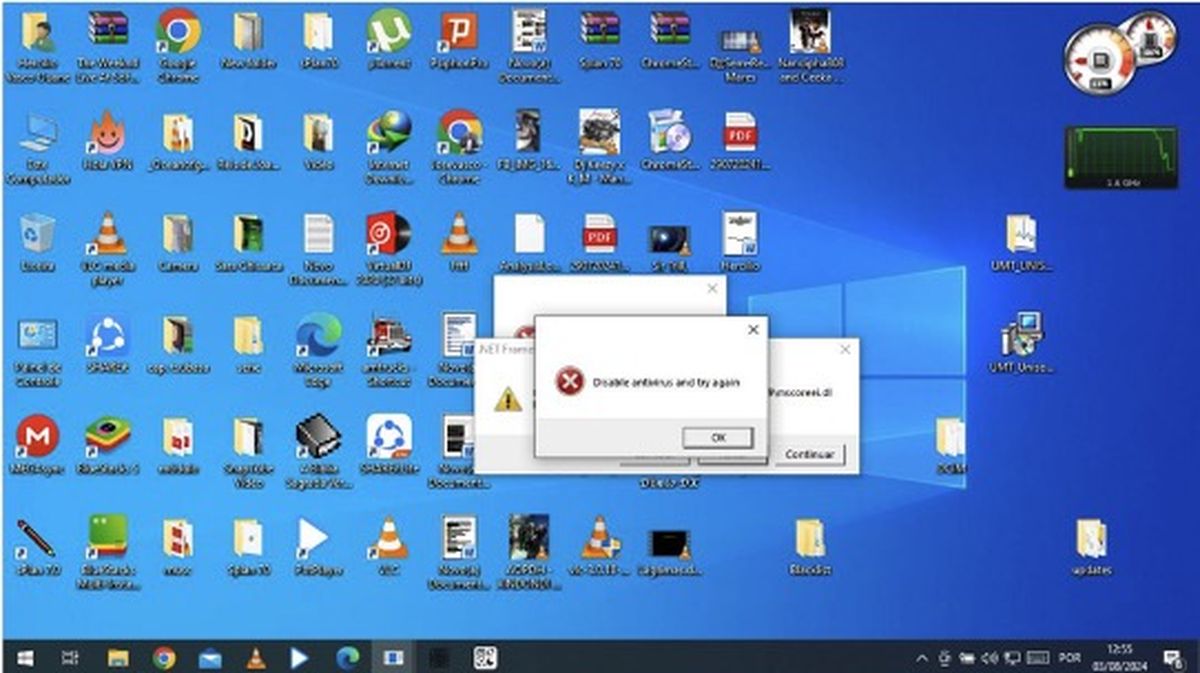Select the Este Computador desktop icon
1200x673 pixels.
37,148
